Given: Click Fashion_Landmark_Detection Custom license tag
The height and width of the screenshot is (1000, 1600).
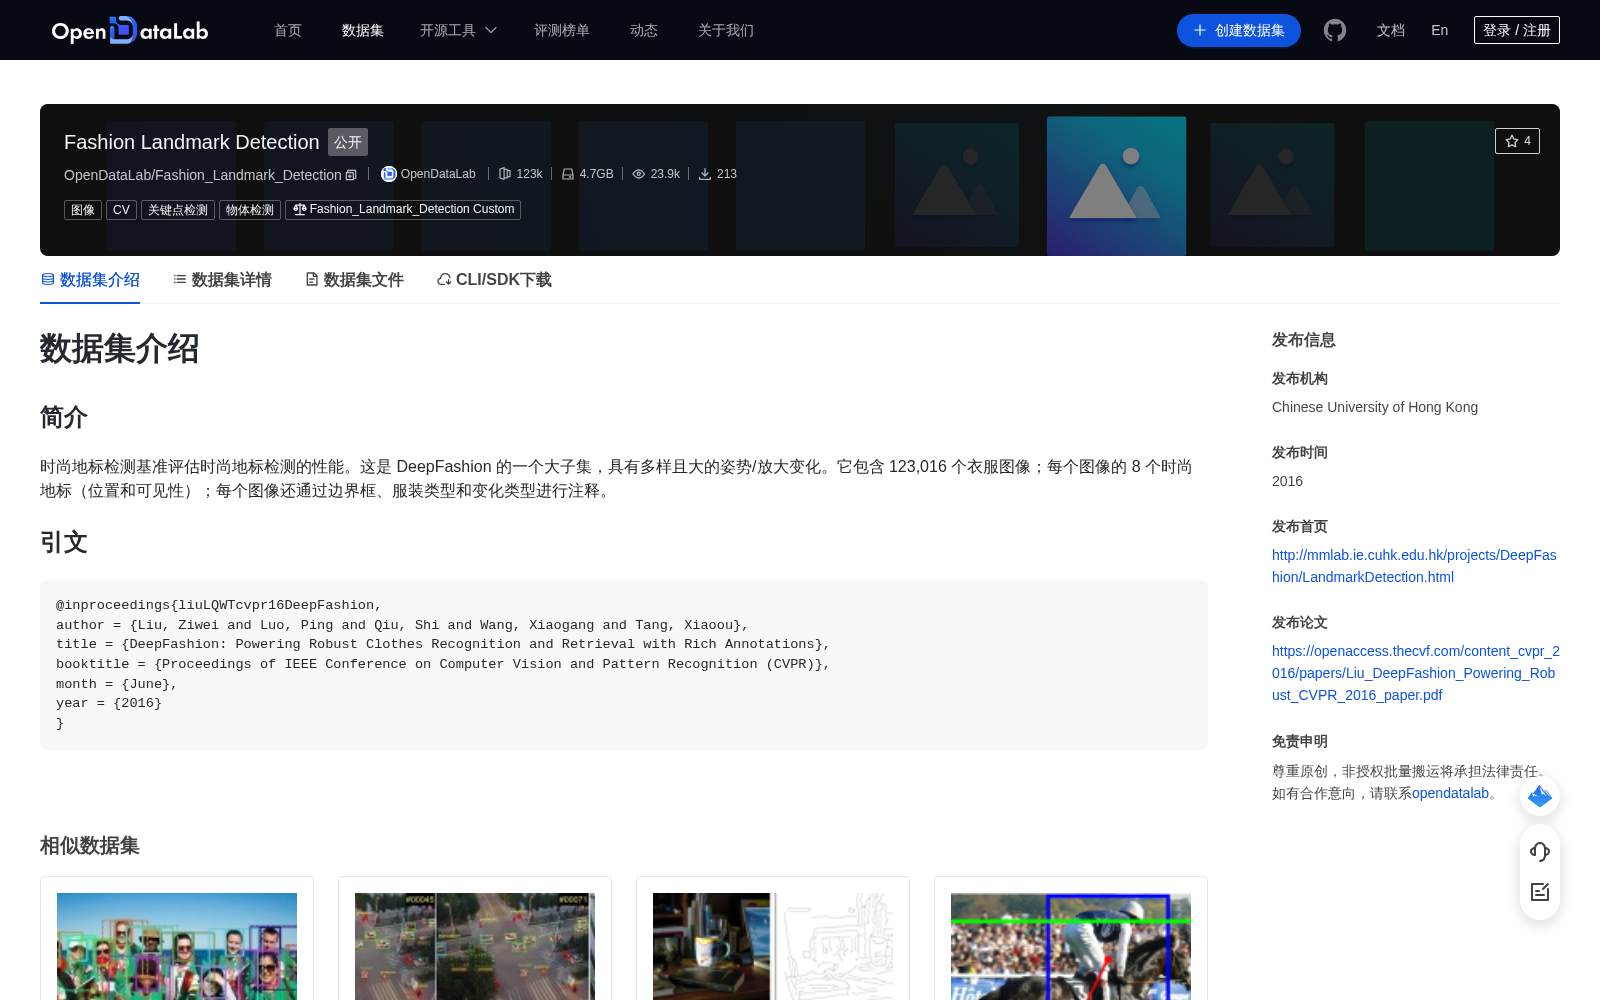Looking at the screenshot, I should click(403, 209).
